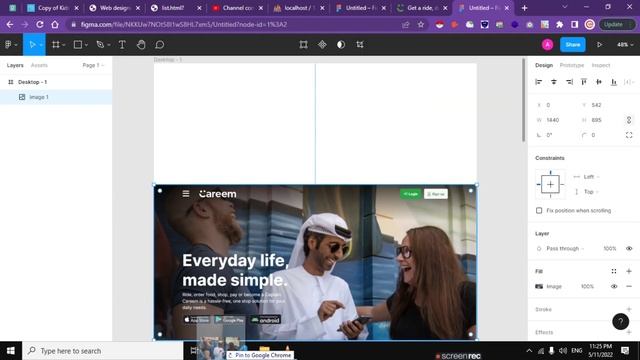Toggle constrain proportions lock icon
This screenshot has height=360, width=640.
point(629,120)
